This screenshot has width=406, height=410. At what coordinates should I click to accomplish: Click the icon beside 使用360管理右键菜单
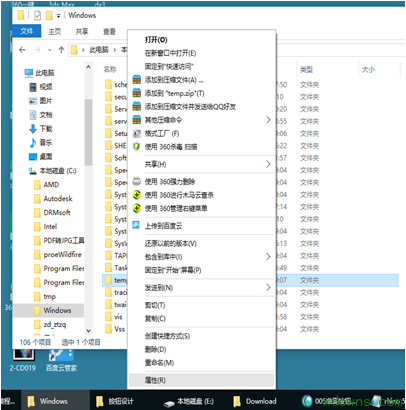click(x=137, y=208)
